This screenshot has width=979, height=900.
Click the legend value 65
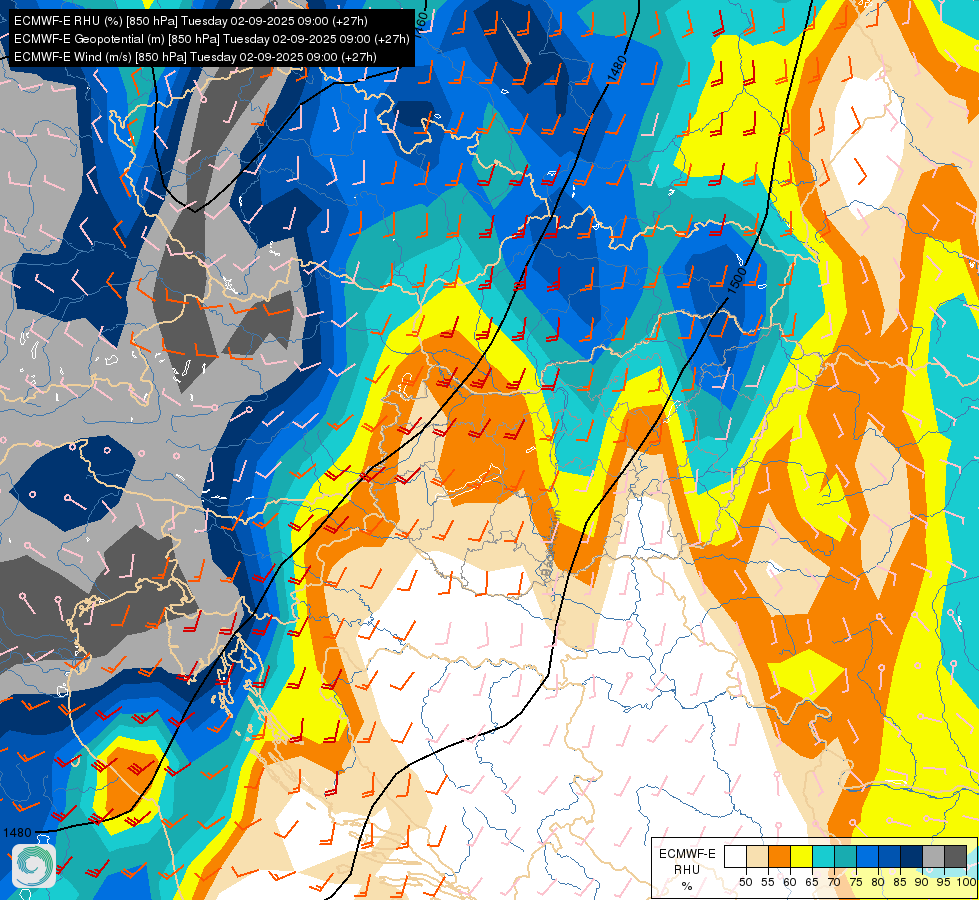812,882
